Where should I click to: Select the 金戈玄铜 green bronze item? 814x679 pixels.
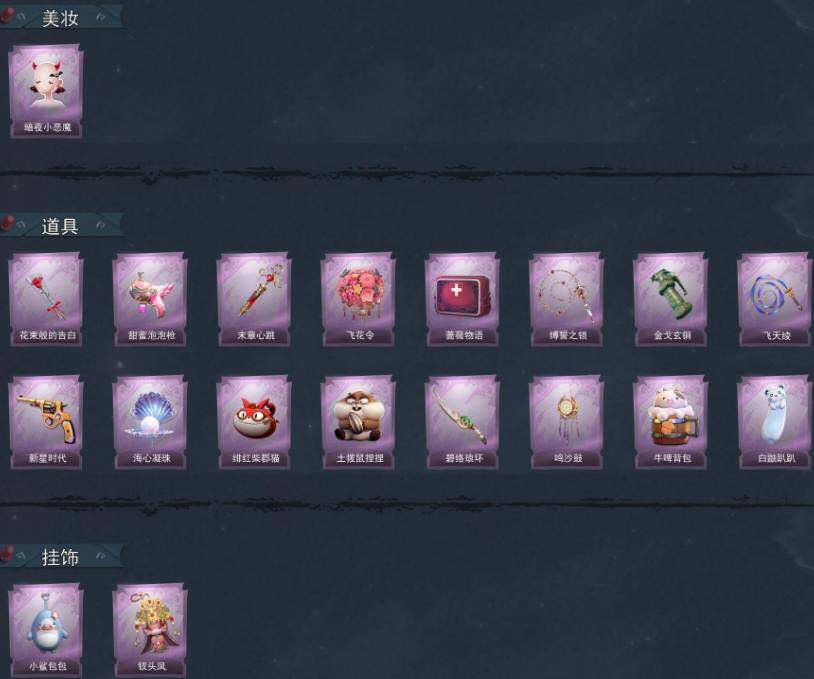[671, 300]
